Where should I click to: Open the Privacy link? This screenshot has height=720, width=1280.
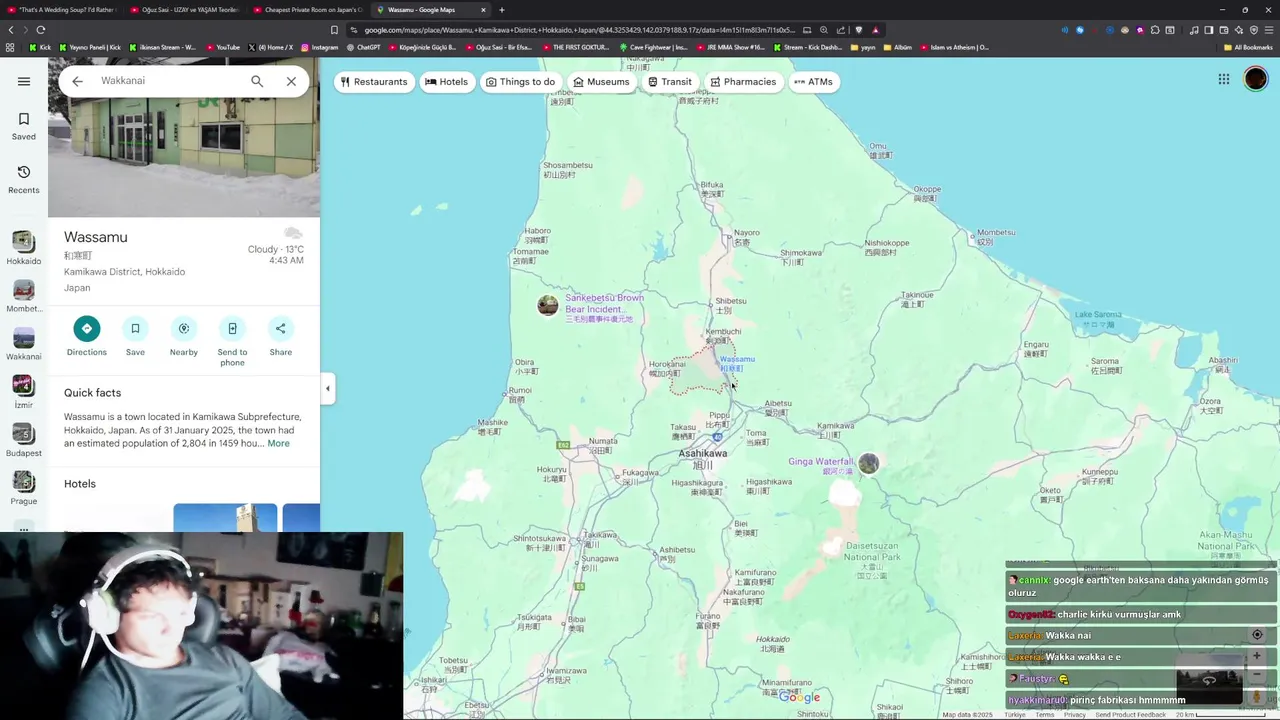1075,715
